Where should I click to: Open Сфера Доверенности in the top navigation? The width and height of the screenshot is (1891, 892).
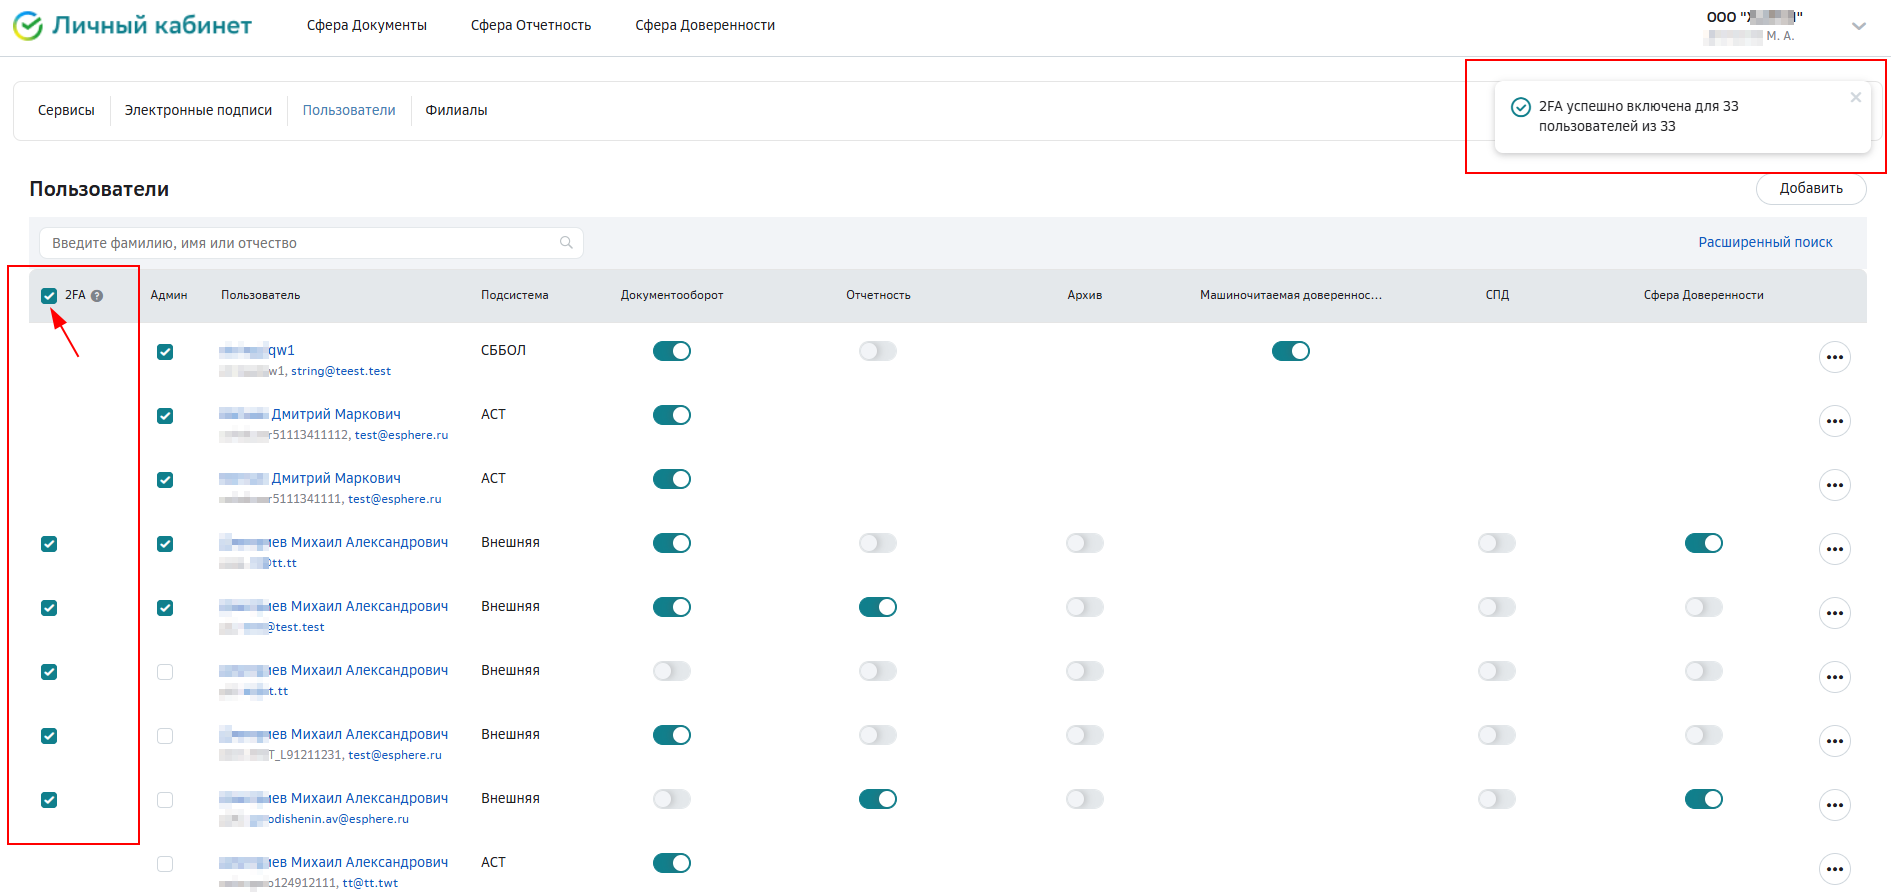pyautogui.click(x=705, y=26)
